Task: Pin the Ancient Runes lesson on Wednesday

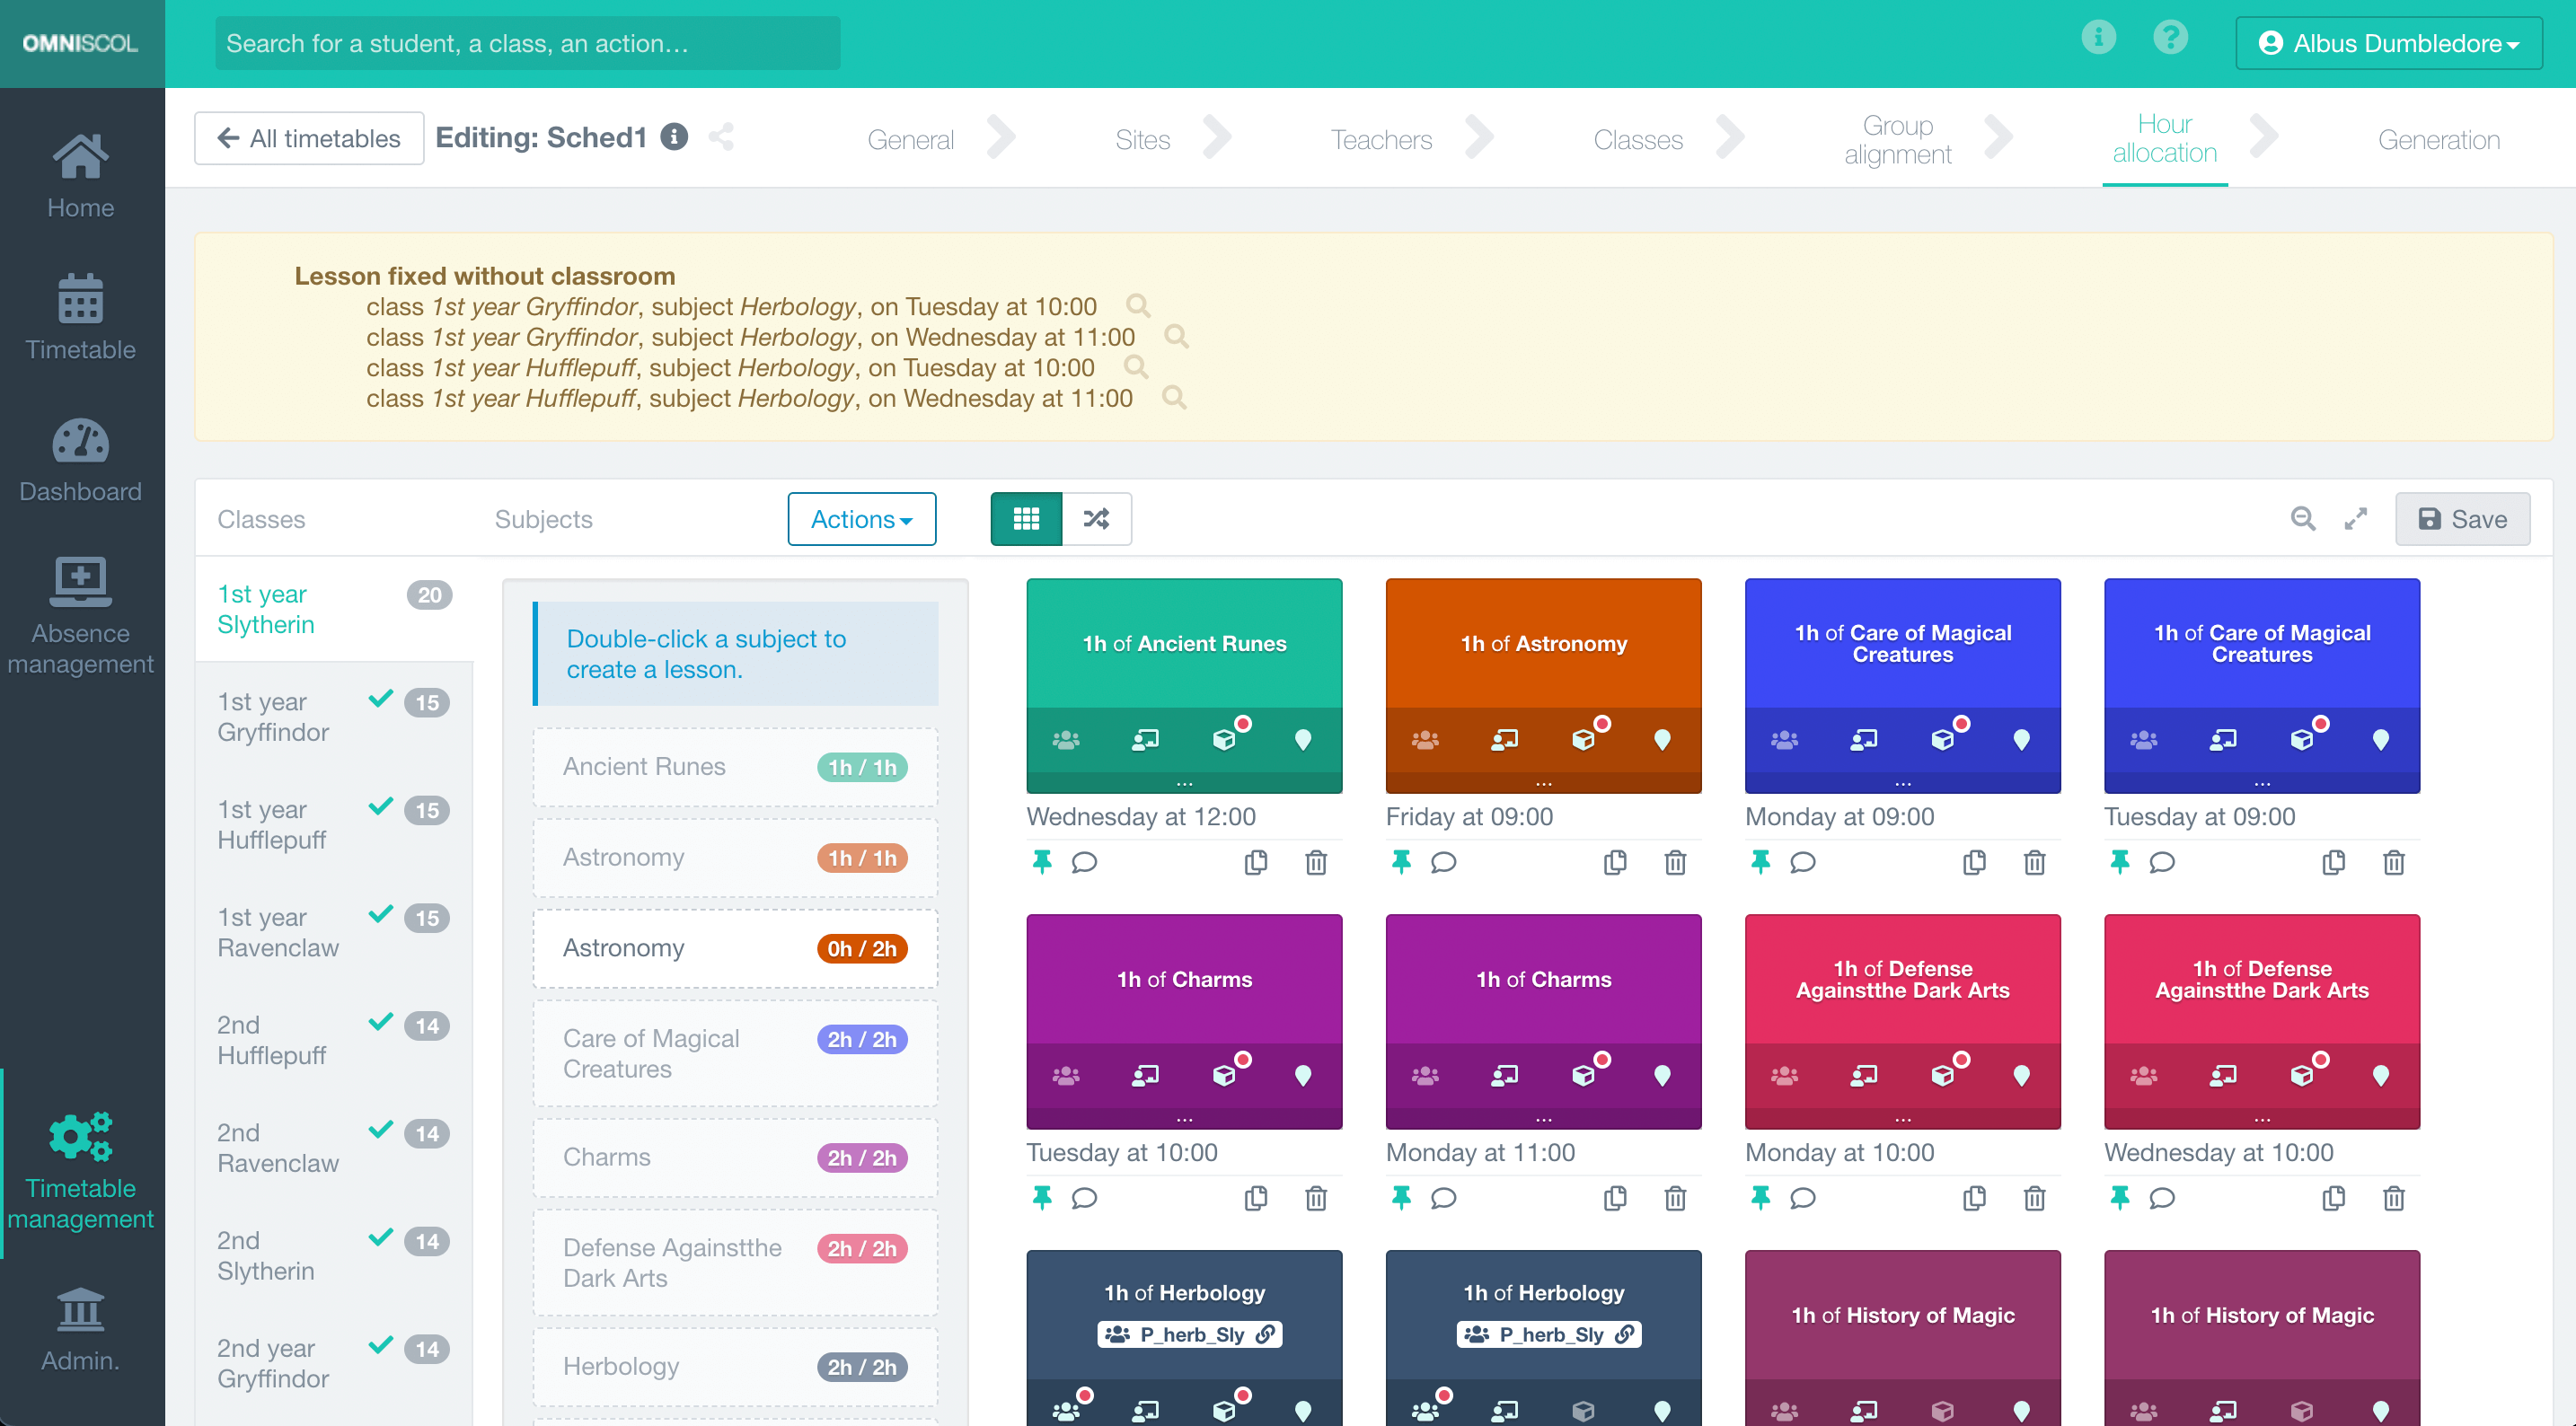Action: pos(1041,861)
